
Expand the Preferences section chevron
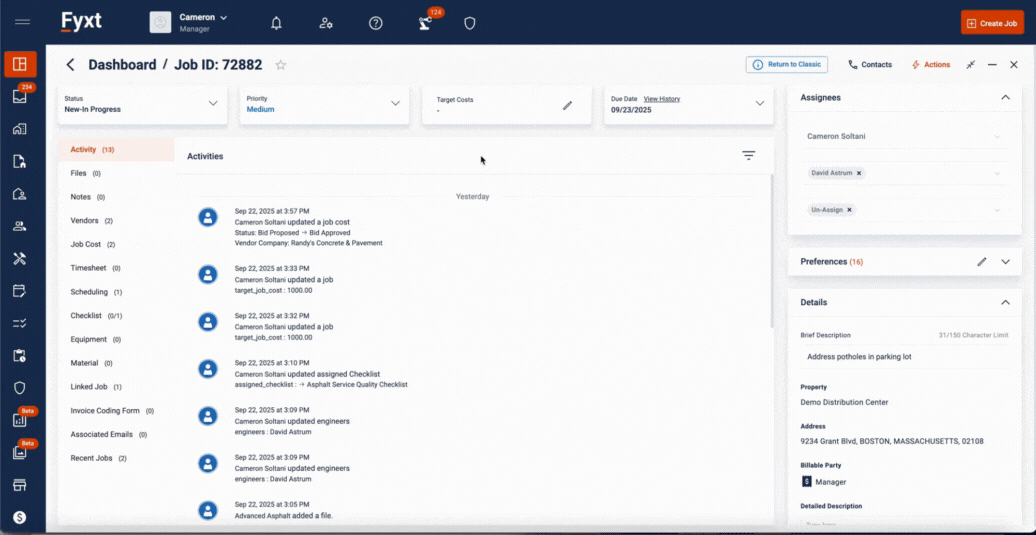pos(1005,262)
